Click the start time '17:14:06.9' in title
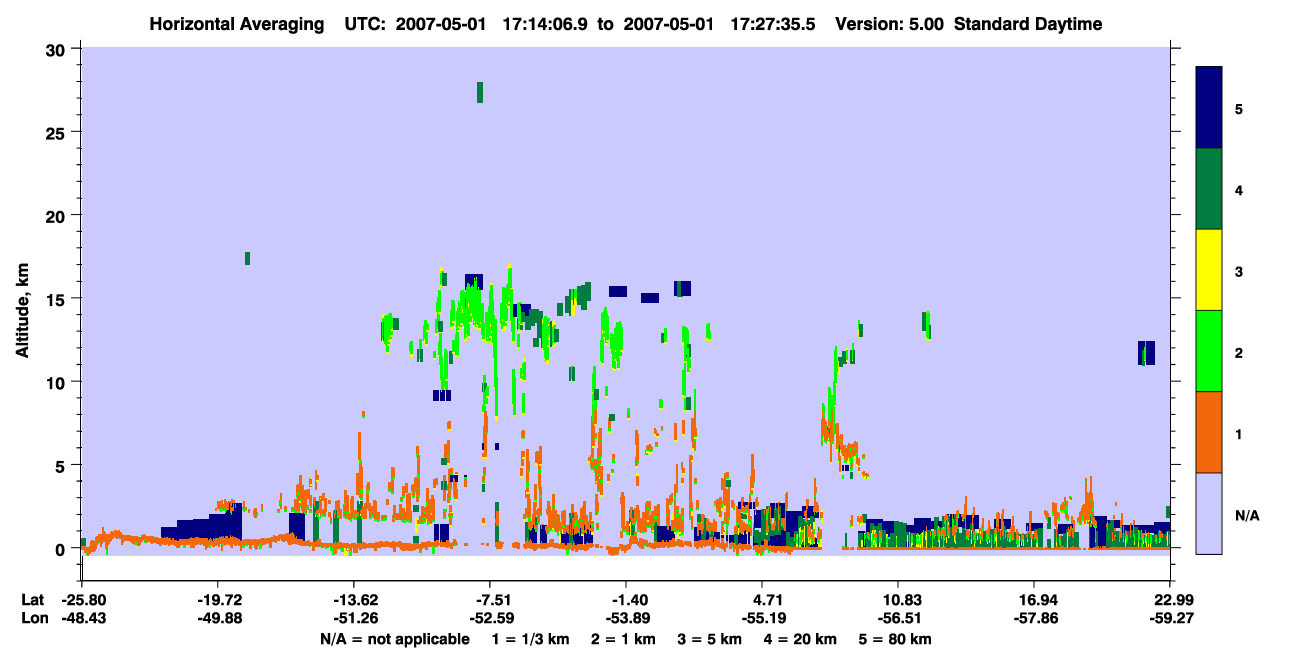 pyautogui.click(x=544, y=24)
